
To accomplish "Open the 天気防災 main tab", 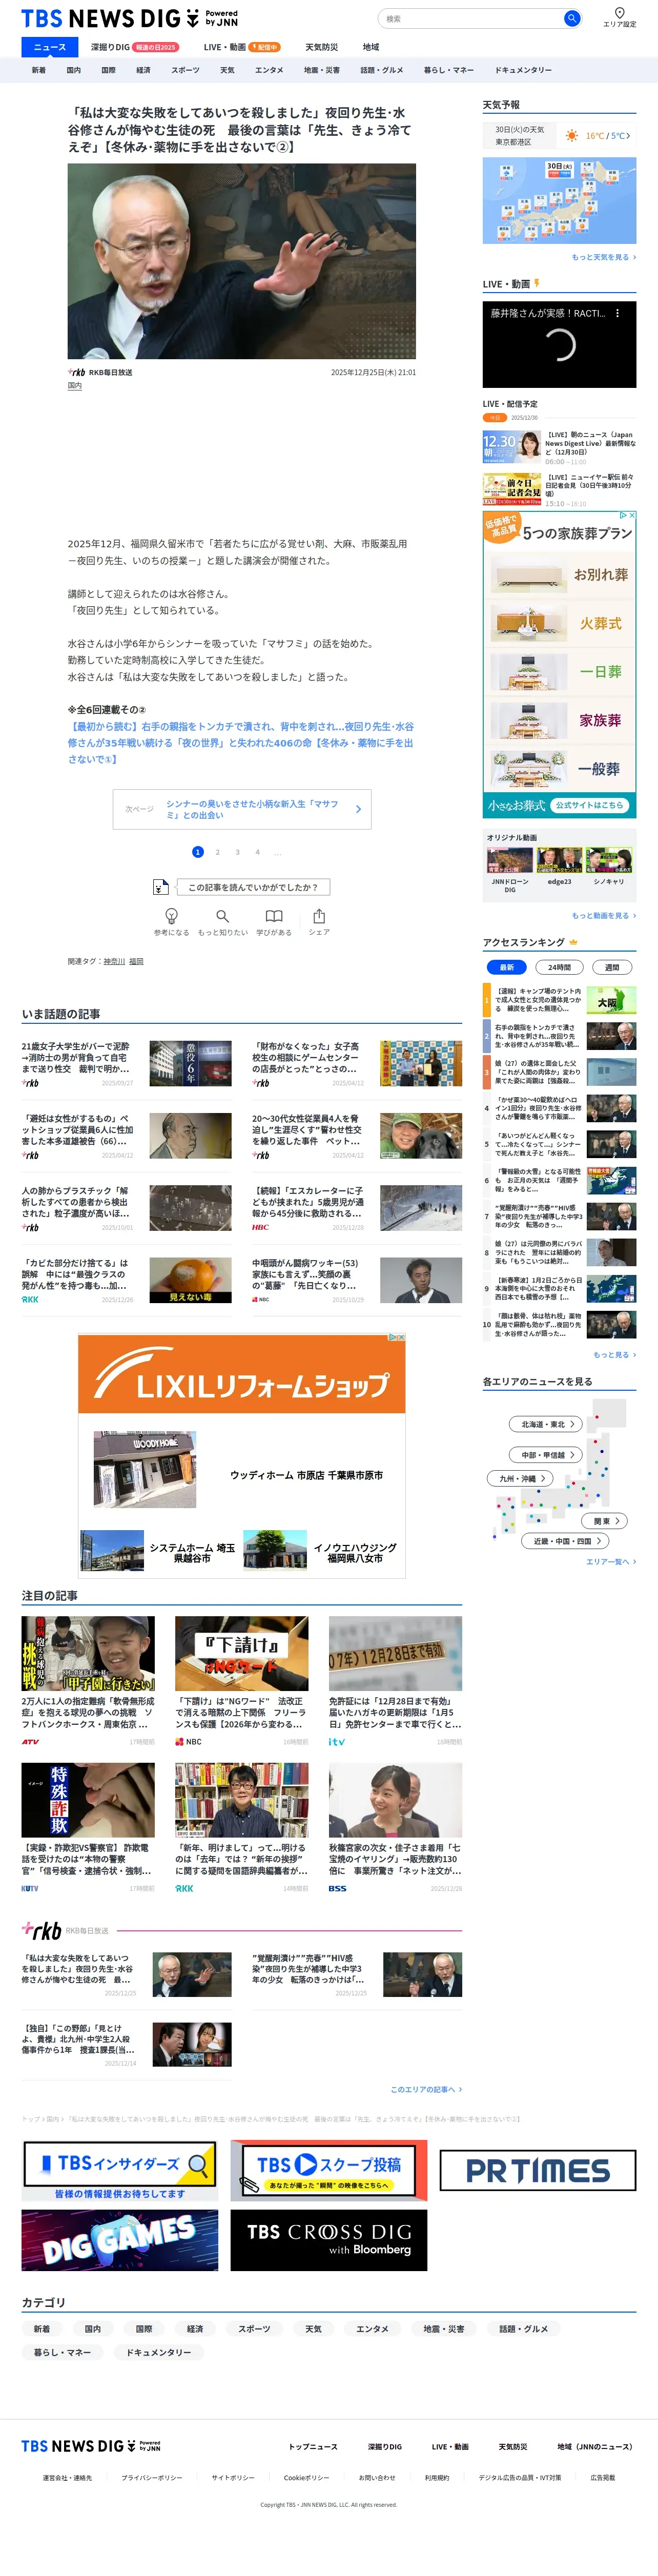I will [x=321, y=47].
